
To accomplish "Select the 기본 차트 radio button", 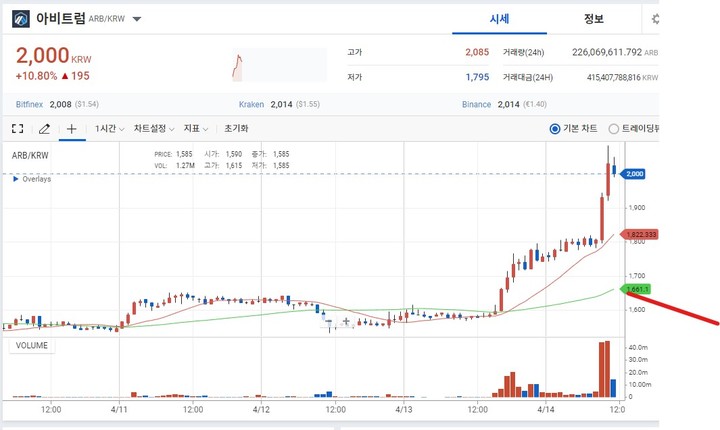I will [556, 129].
